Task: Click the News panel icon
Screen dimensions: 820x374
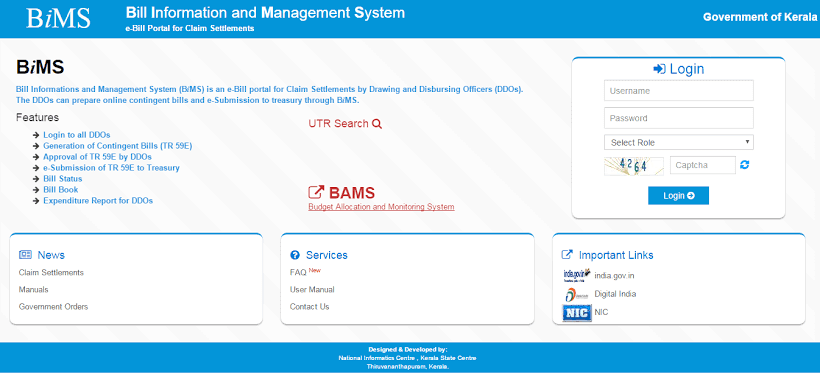Action: coord(25,255)
